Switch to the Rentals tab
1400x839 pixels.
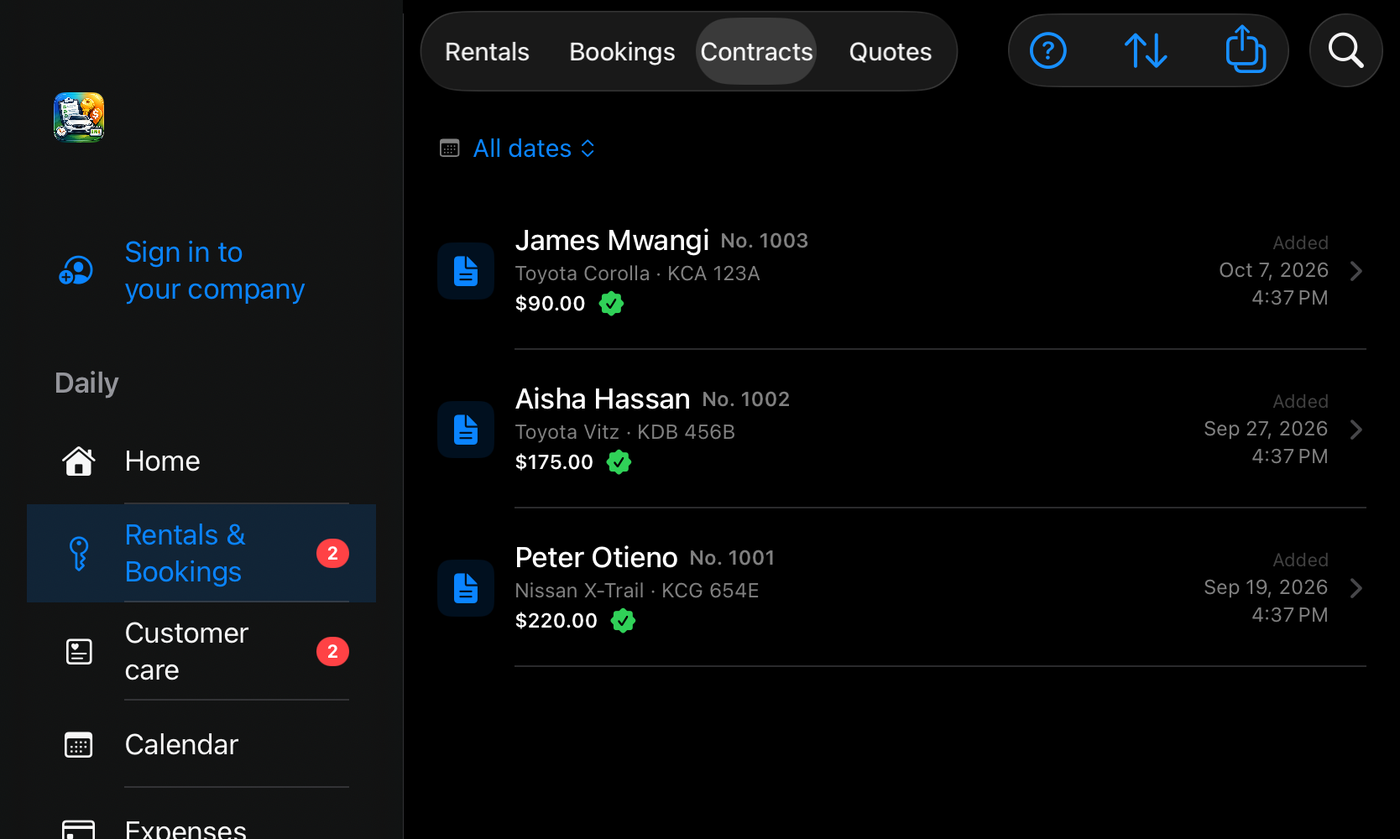point(487,52)
